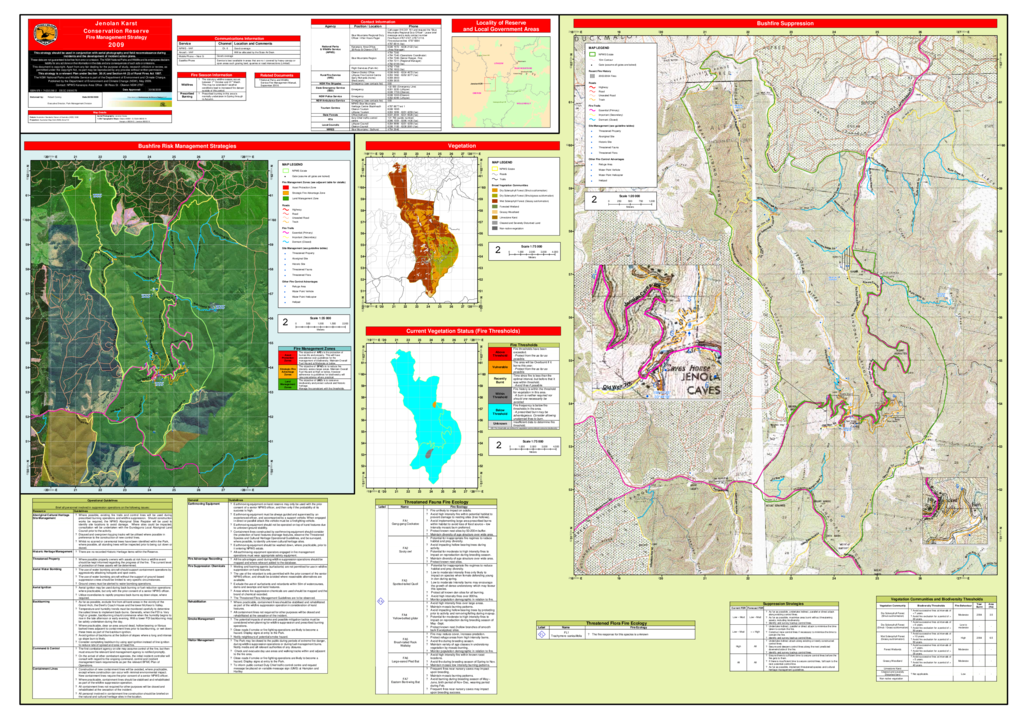Select the "Contact Information" table heading
The image size is (1024, 724).
coord(377,22)
